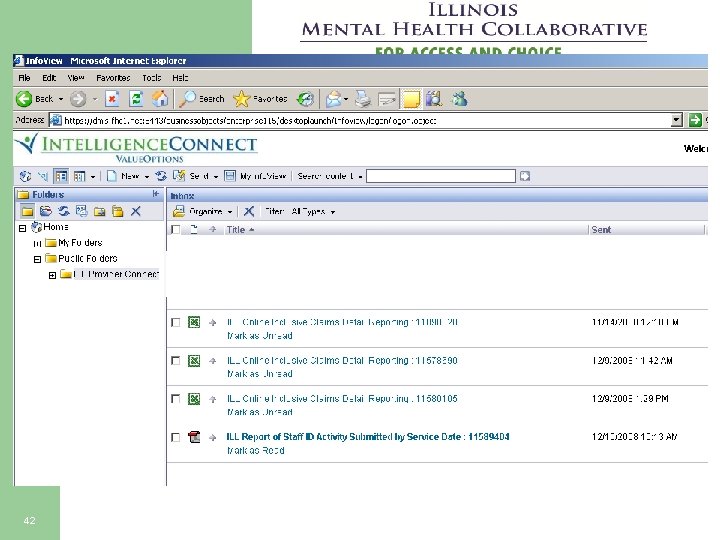
Task: Open the Tools menu
Action: click(152, 78)
